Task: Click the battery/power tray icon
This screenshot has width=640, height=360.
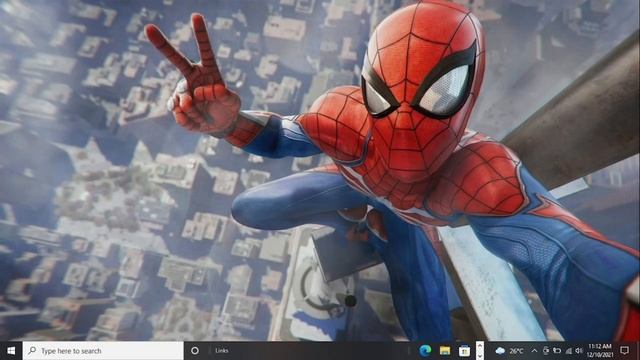Action: click(557, 351)
